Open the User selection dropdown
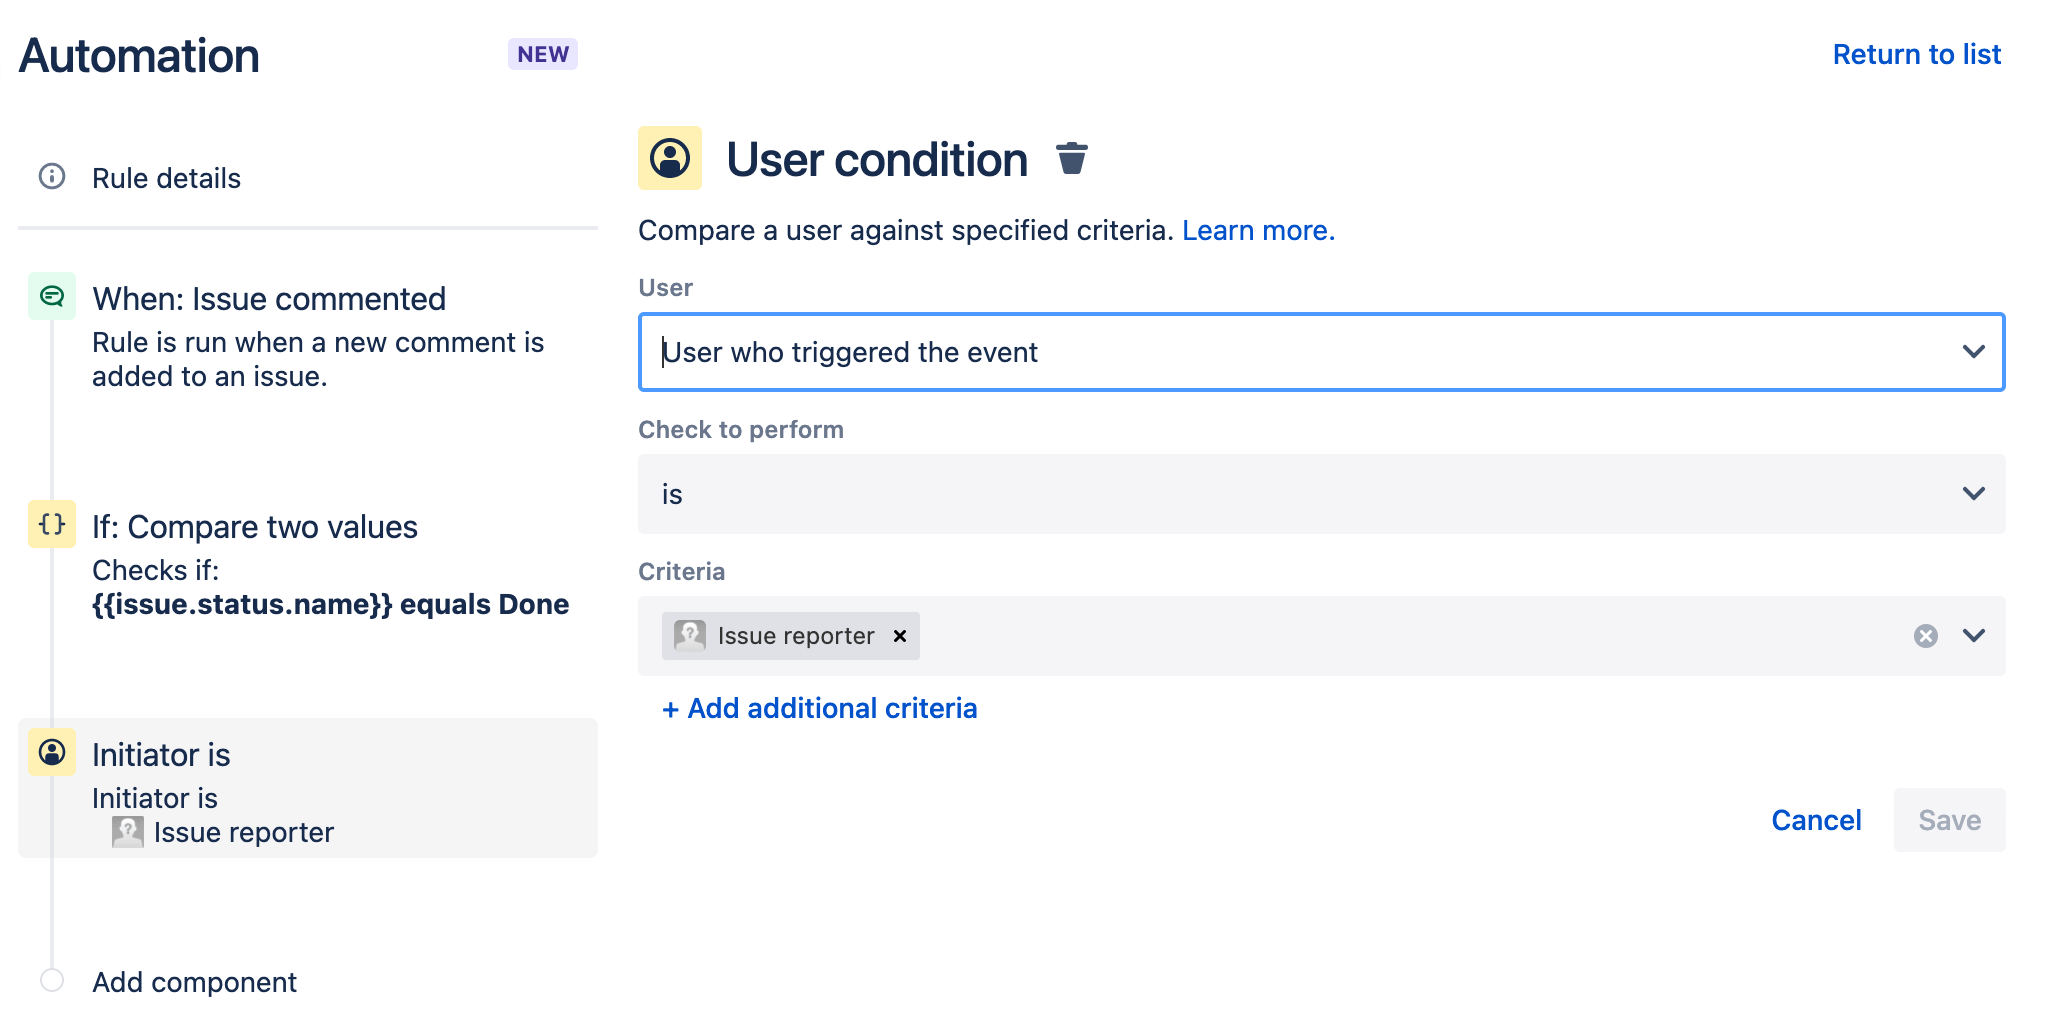The height and width of the screenshot is (1026, 2064). (x=1972, y=352)
